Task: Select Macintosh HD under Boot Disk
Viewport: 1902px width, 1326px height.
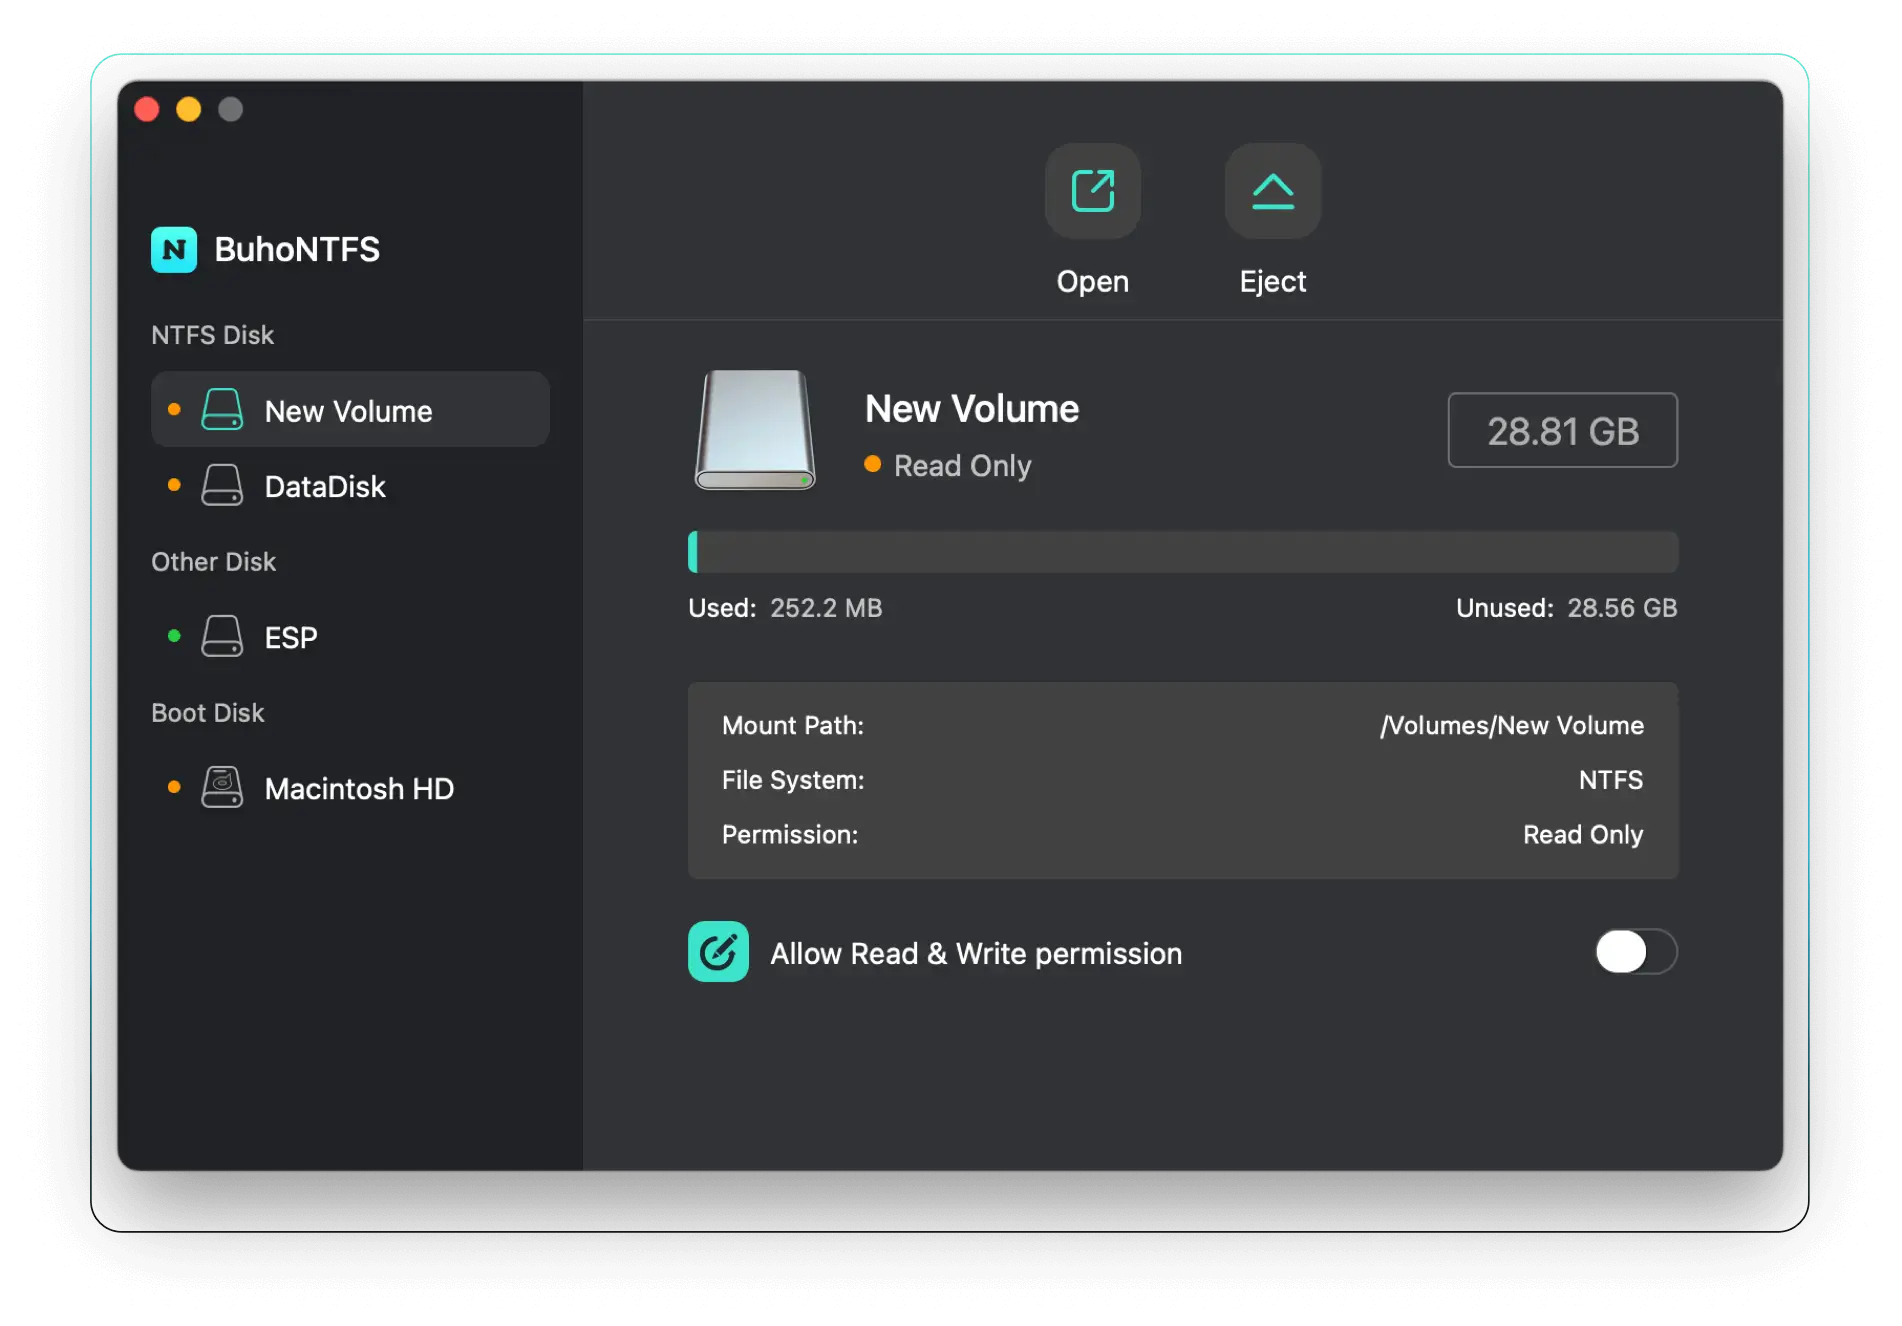Action: pyautogui.click(x=357, y=787)
